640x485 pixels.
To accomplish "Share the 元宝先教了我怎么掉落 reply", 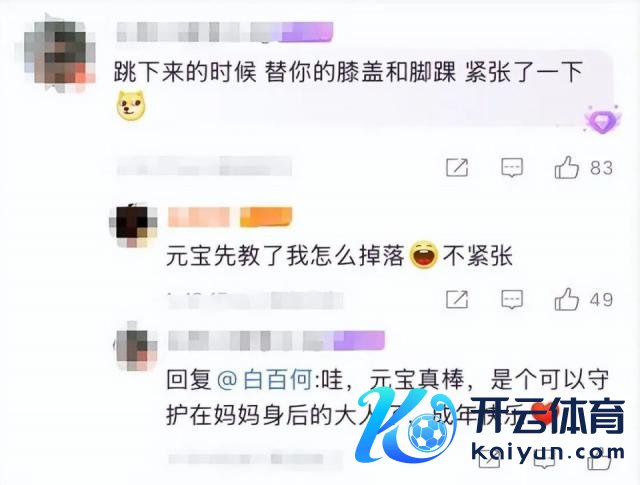I will click(x=457, y=300).
